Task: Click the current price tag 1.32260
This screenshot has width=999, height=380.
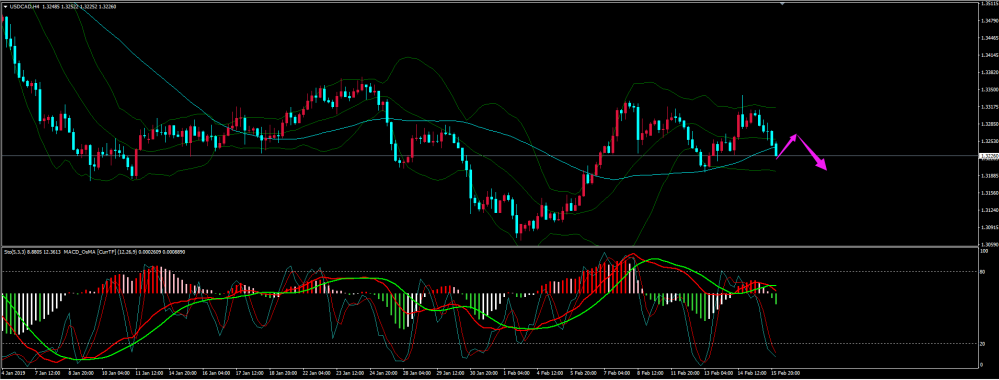Action: point(989,156)
